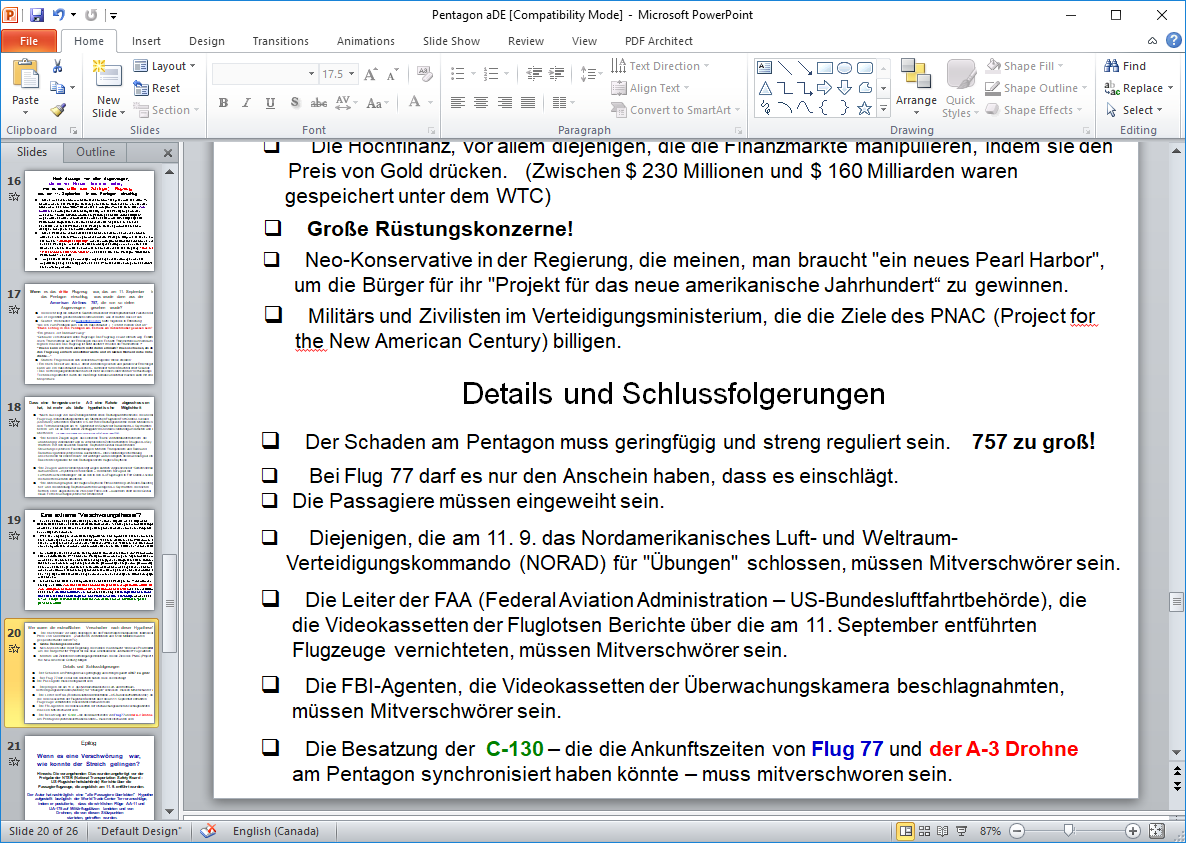Click the English (Canada) language indicator
The image size is (1186, 843).
(x=275, y=831)
